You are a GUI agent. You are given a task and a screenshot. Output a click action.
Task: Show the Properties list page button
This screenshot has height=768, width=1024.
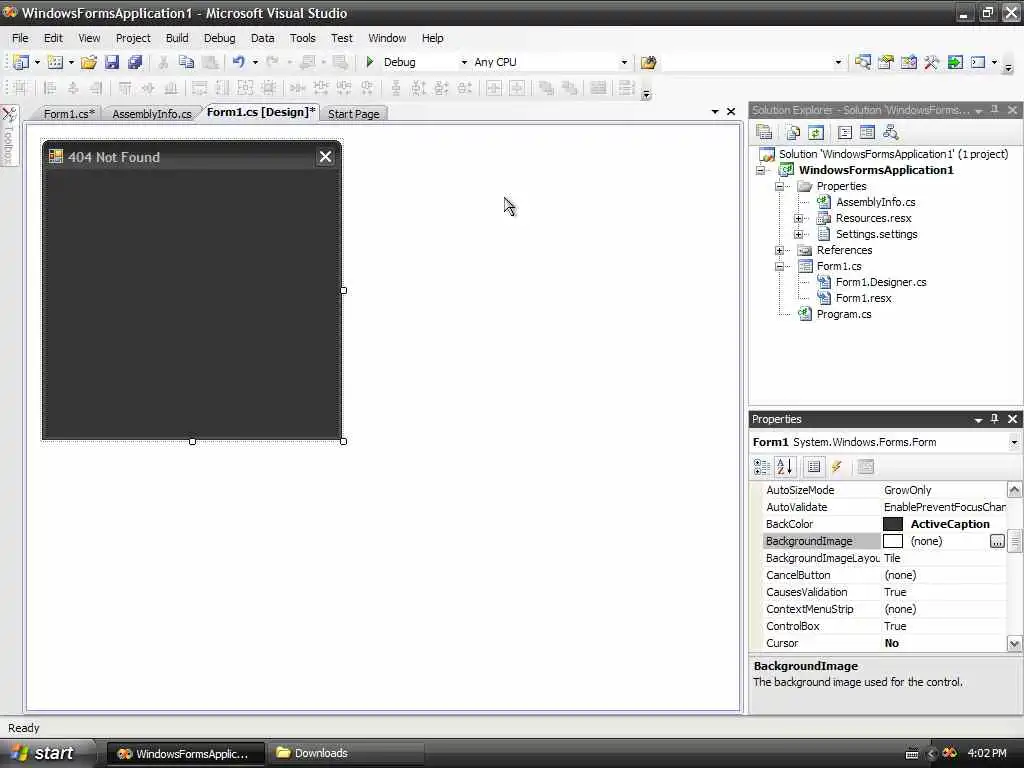(x=814, y=466)
